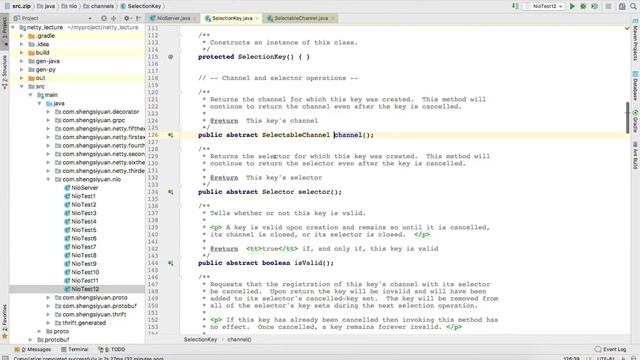
Task: Switch to the NioServer.java tab
Action: [x=173, y=18]
